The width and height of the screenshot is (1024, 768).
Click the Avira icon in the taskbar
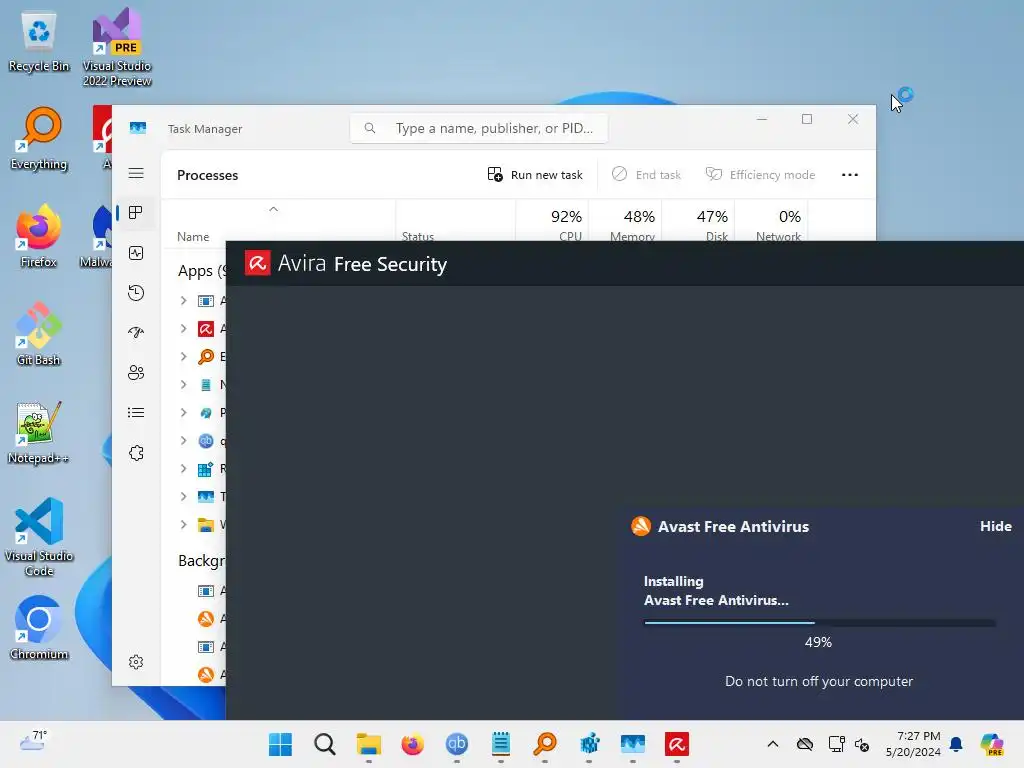click(677, 744)
